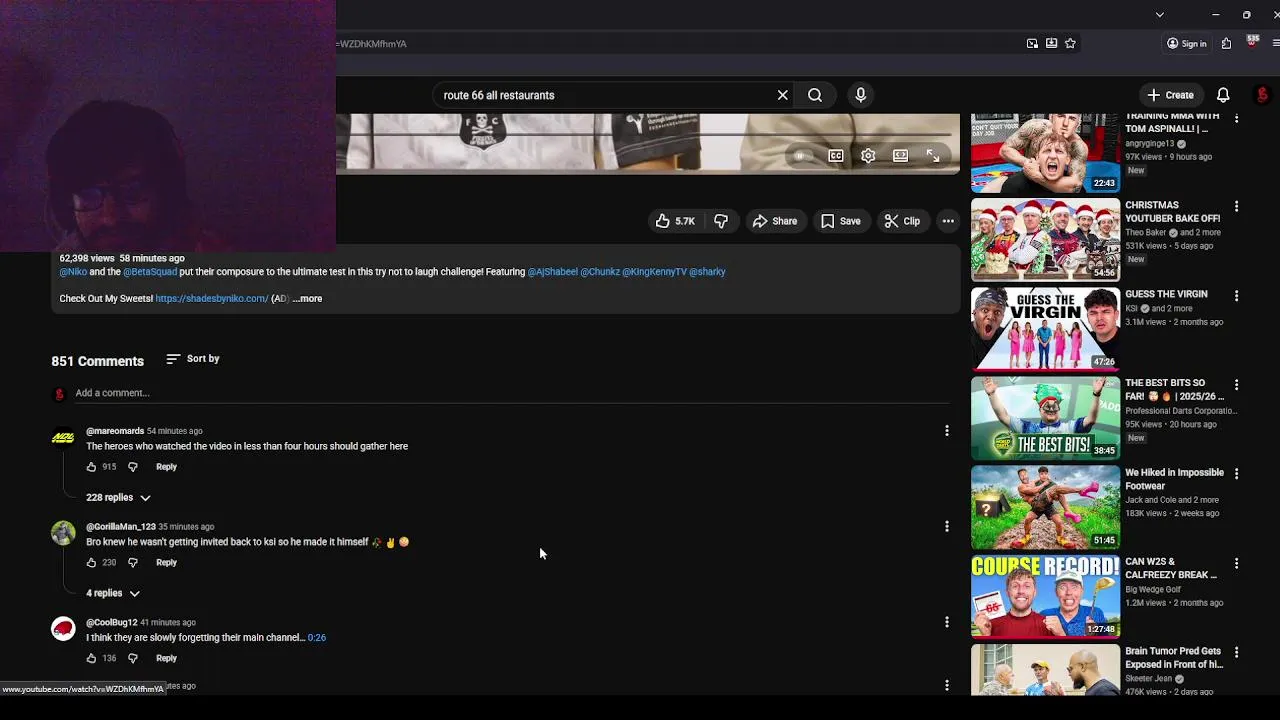Click the browser Sign in button
Viewport: 1280px width, 720px height.
[x=1187, y=44]
